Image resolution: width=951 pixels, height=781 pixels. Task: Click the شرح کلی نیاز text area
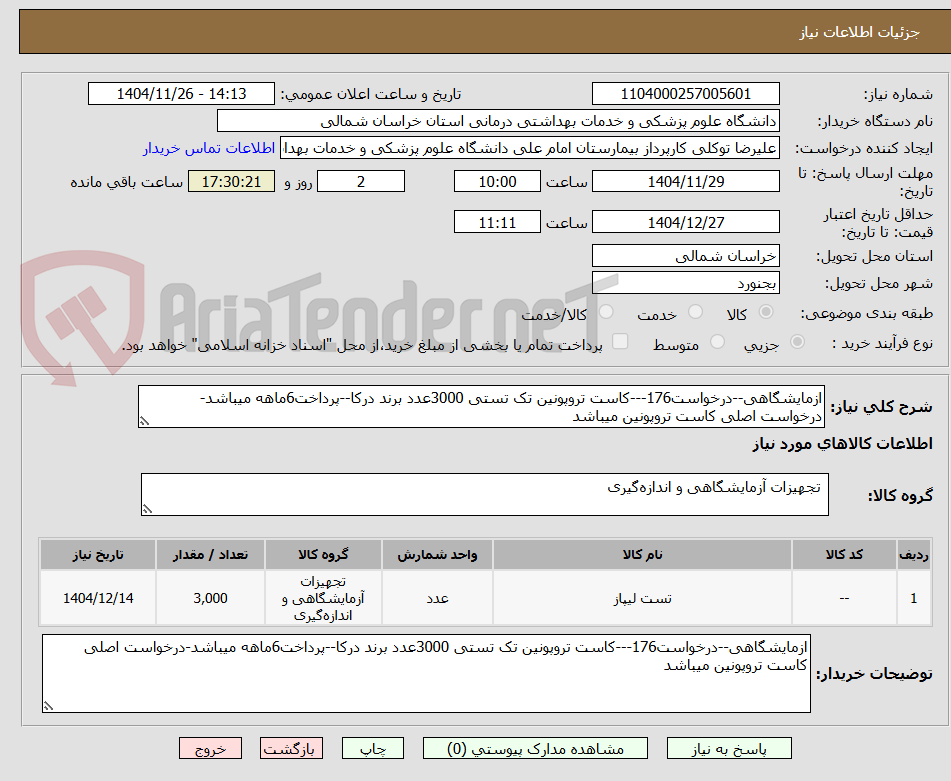tap(481, 407)
